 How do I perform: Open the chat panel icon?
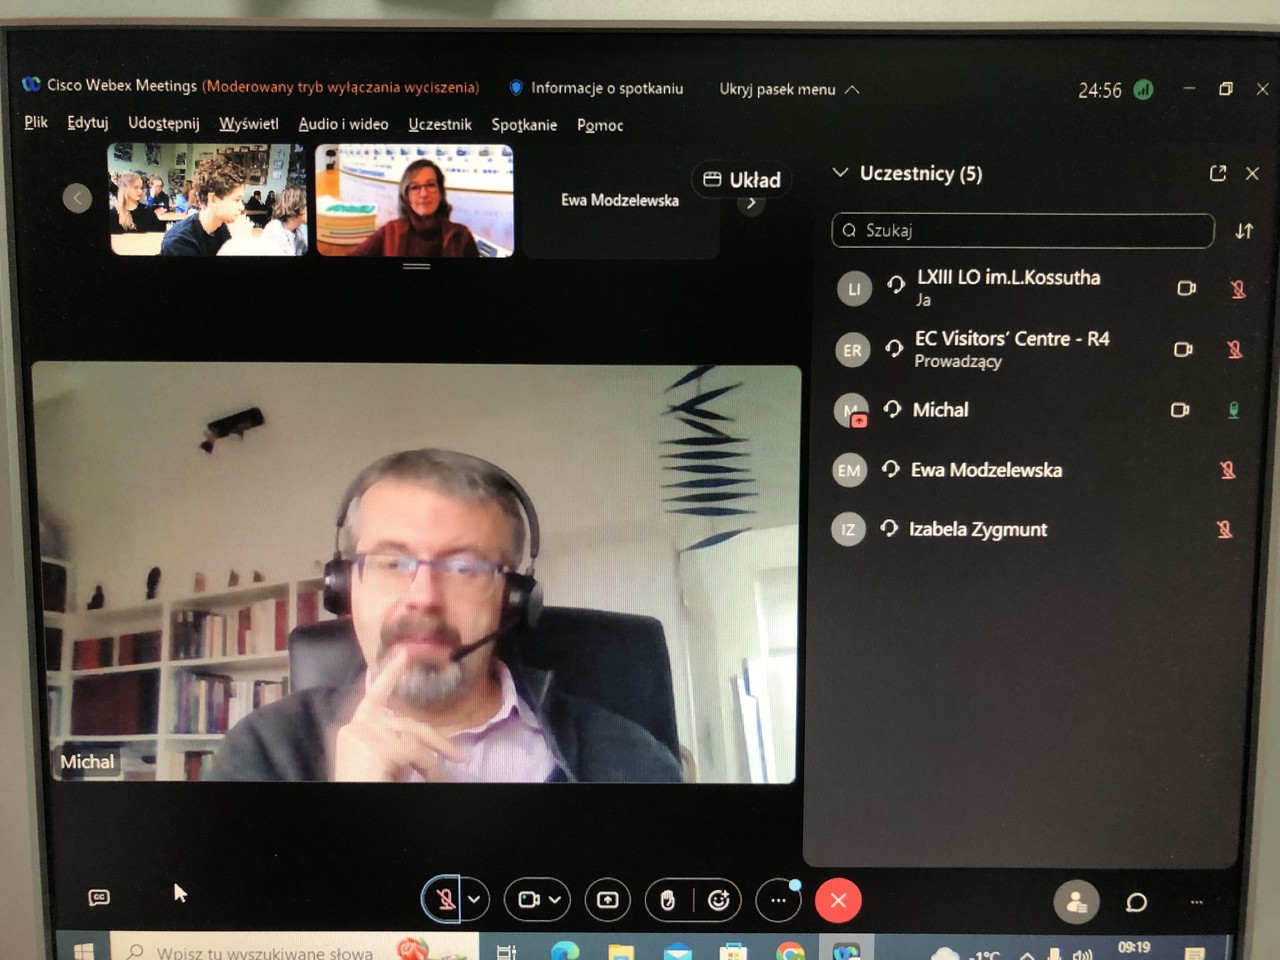(1136, 902)
